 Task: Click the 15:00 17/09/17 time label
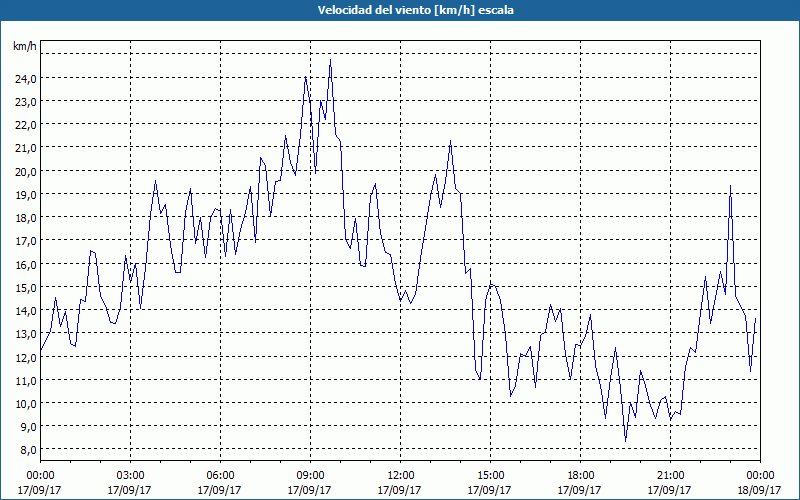[x=489, y=483]
